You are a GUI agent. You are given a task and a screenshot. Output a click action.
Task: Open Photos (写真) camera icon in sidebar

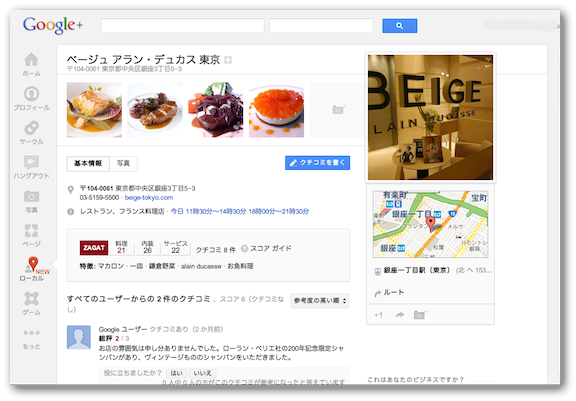[x=32, y=196]
